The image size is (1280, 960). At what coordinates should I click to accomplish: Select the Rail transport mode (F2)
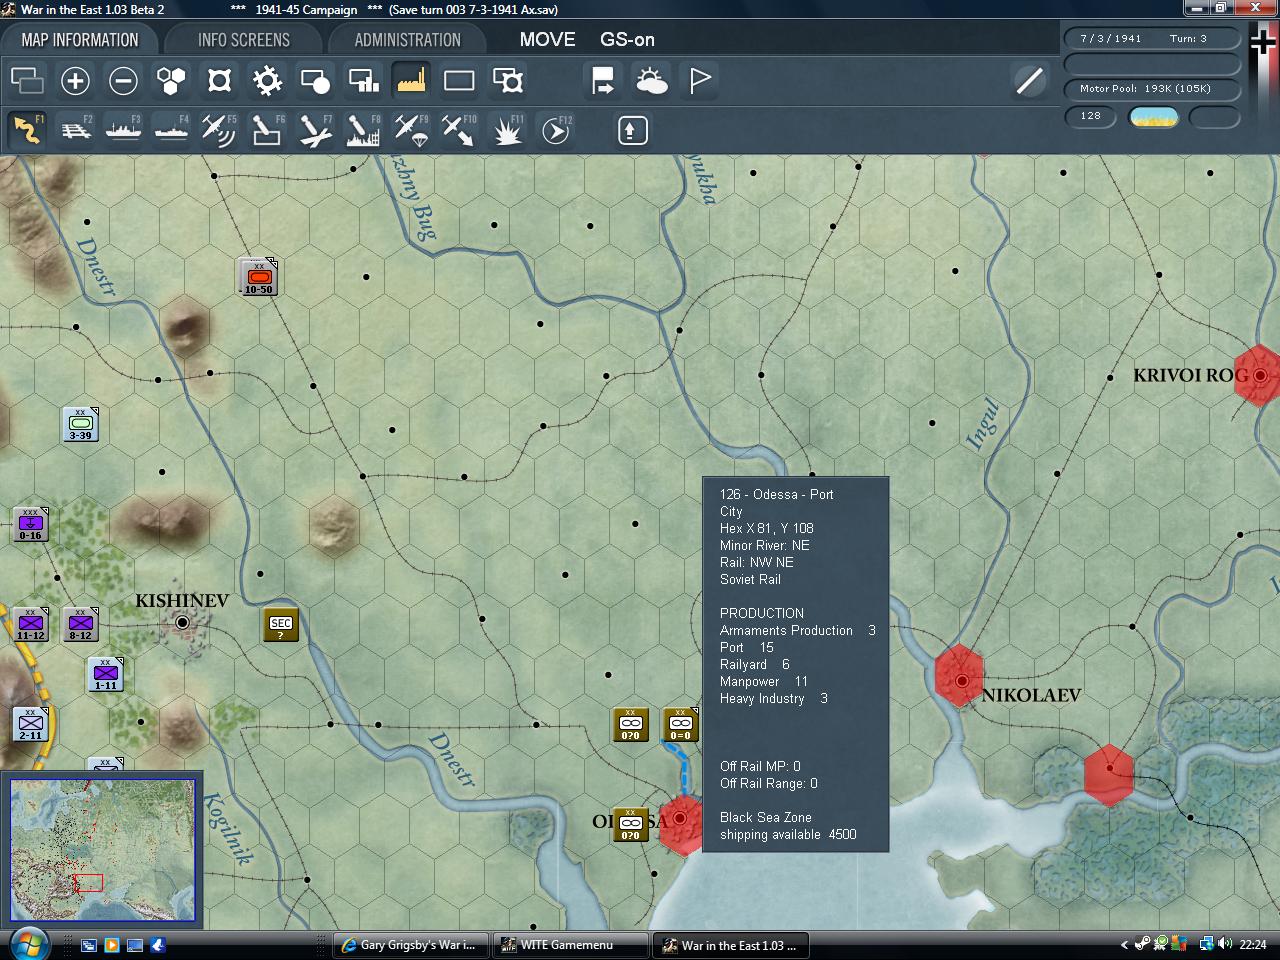(x=76, y=130)
